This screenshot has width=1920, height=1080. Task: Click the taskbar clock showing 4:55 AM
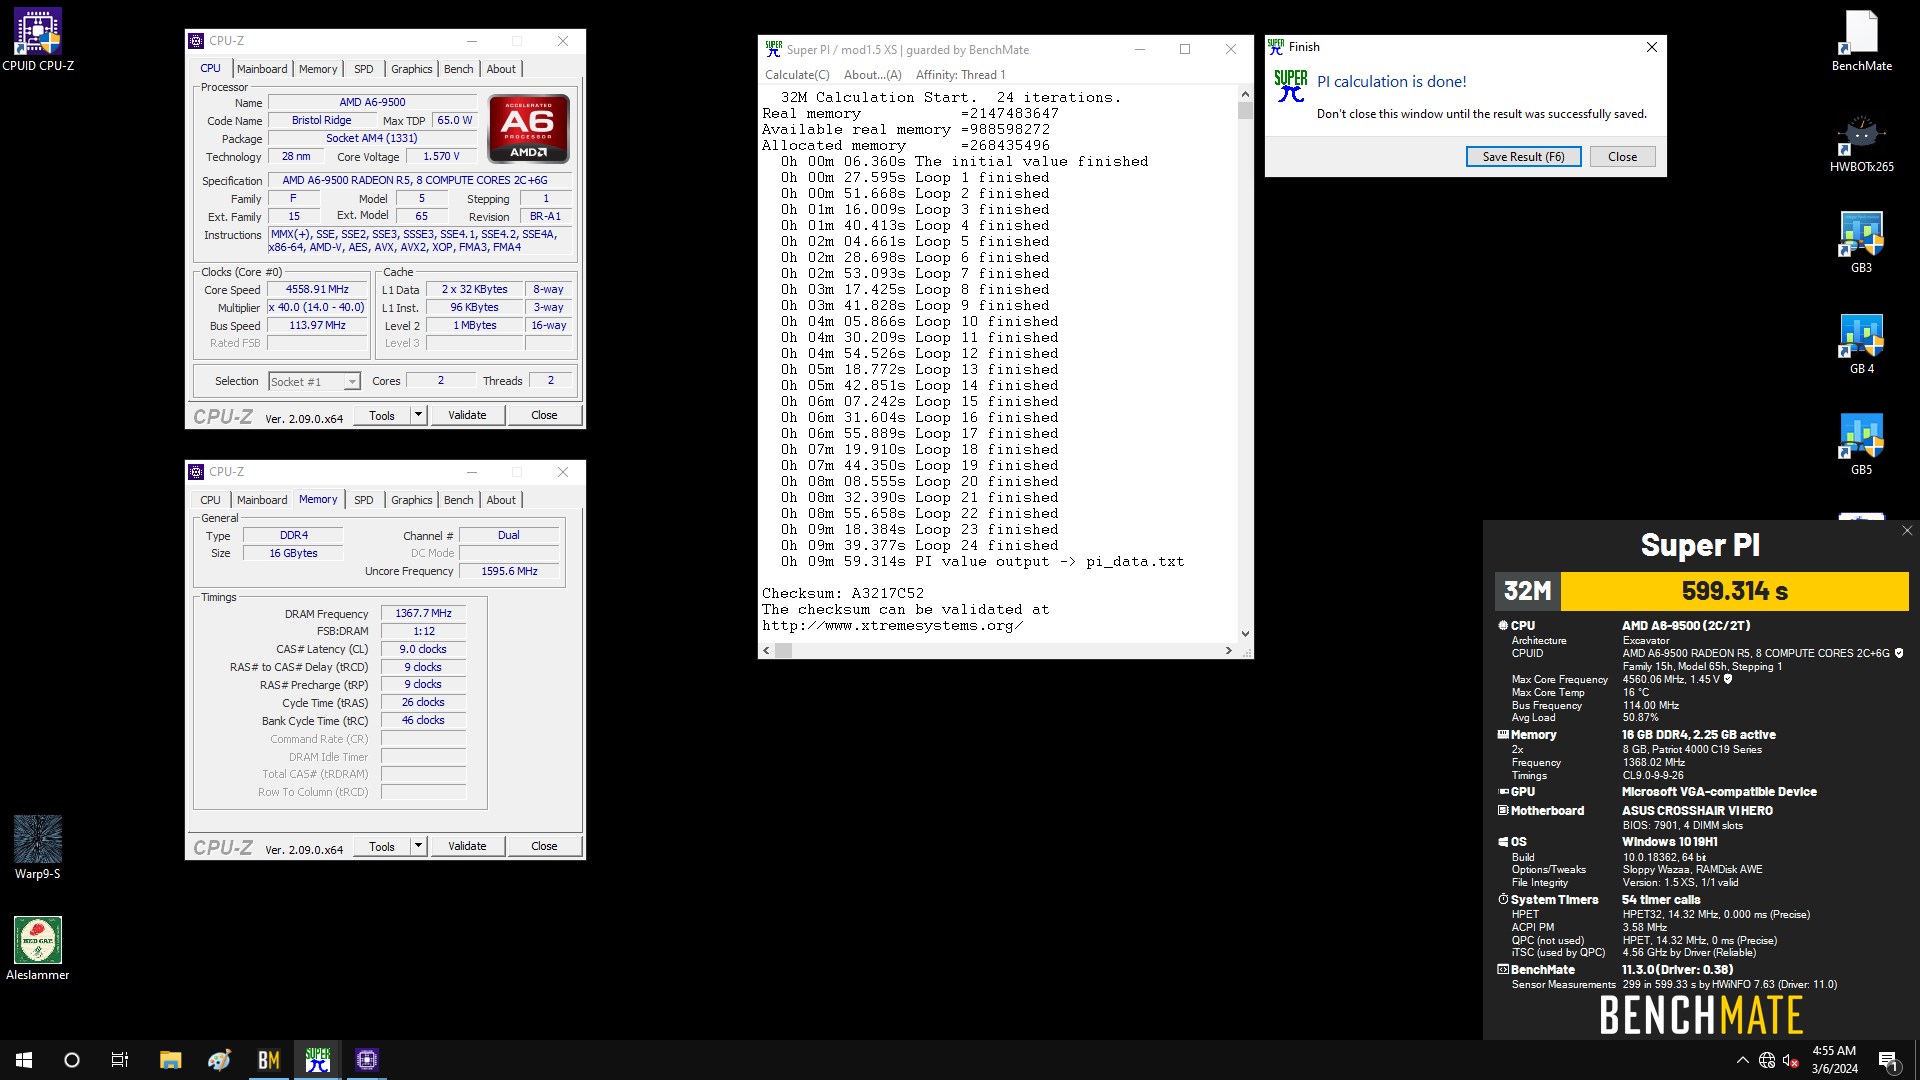tap(1834, 1060)
